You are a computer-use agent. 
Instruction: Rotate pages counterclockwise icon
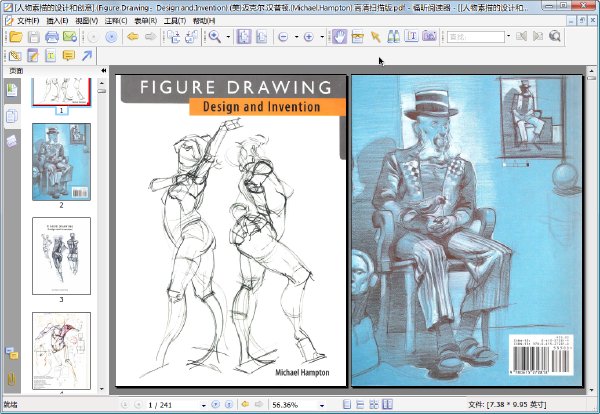coord(191,37)
